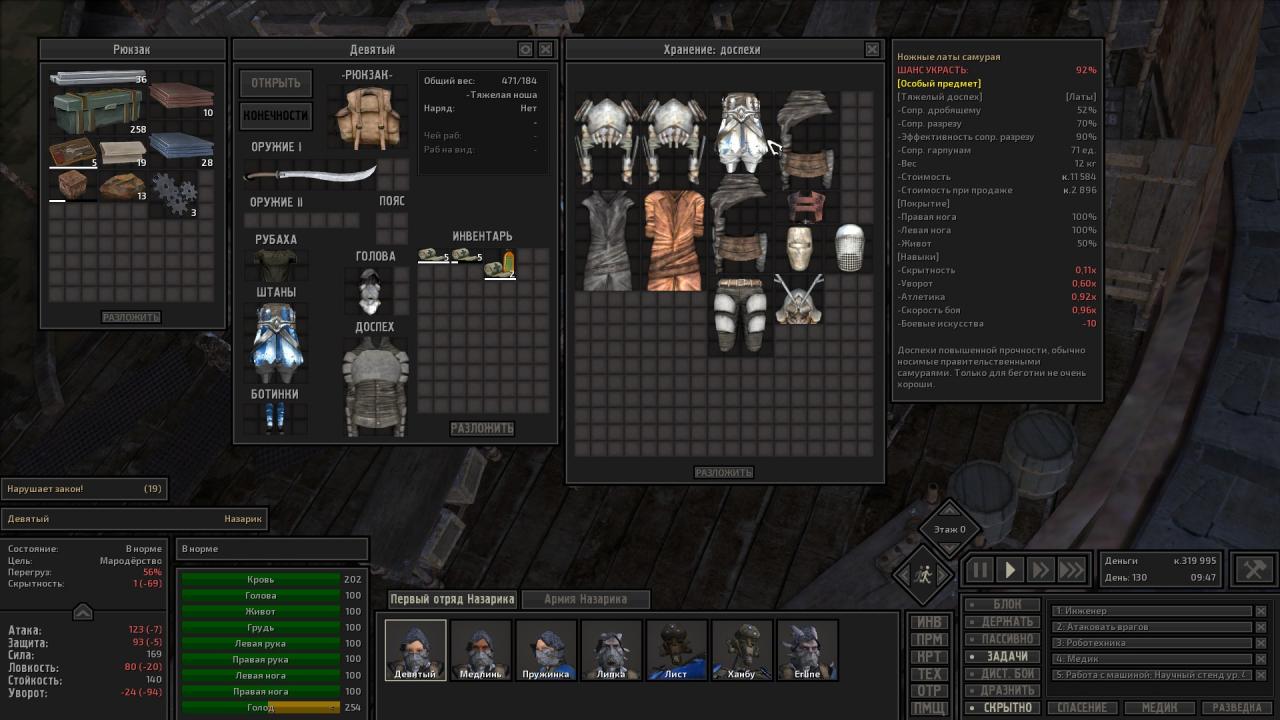Switch to the 'Армия Назарика' squad tab
Image resolution: width=1280 pixels, height=720 pixels.
(x=586, y=599)
